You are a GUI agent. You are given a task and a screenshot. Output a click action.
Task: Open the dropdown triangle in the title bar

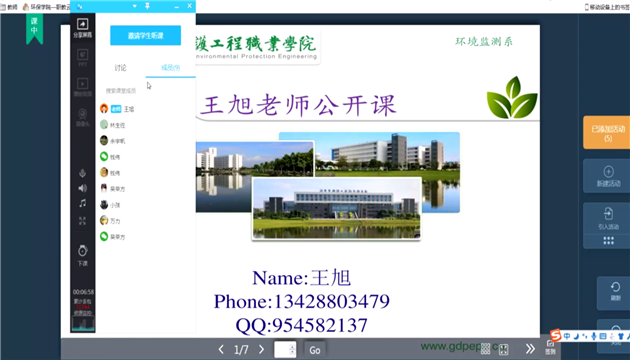[x=135, y=6]
